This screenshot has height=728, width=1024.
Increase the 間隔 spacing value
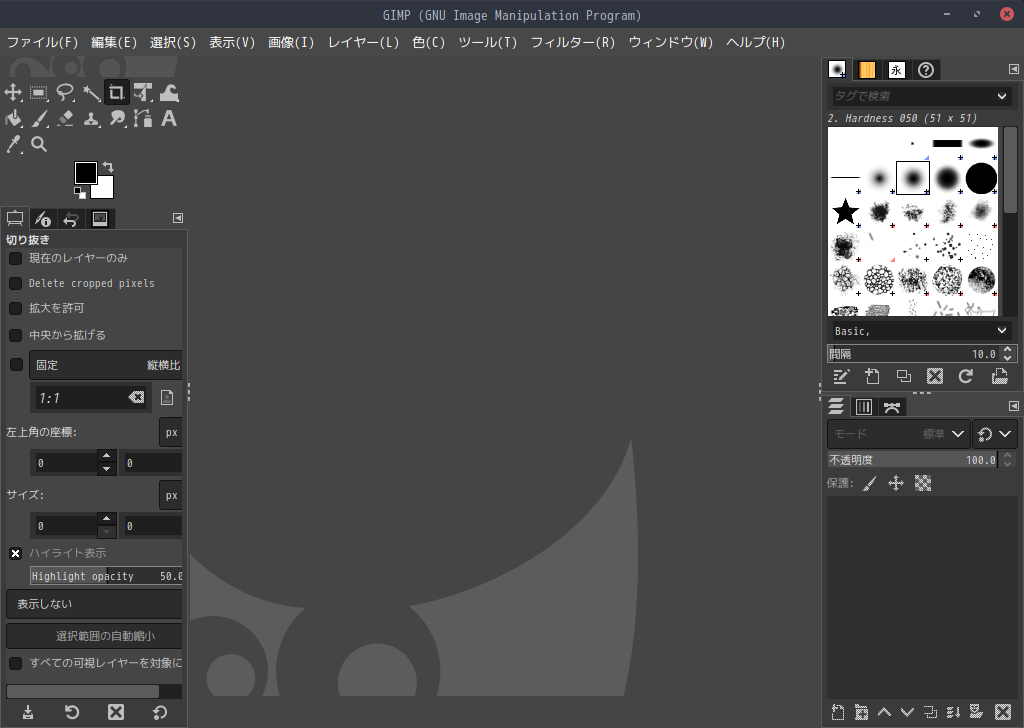pyautogui.click(x=1008, y=349)
